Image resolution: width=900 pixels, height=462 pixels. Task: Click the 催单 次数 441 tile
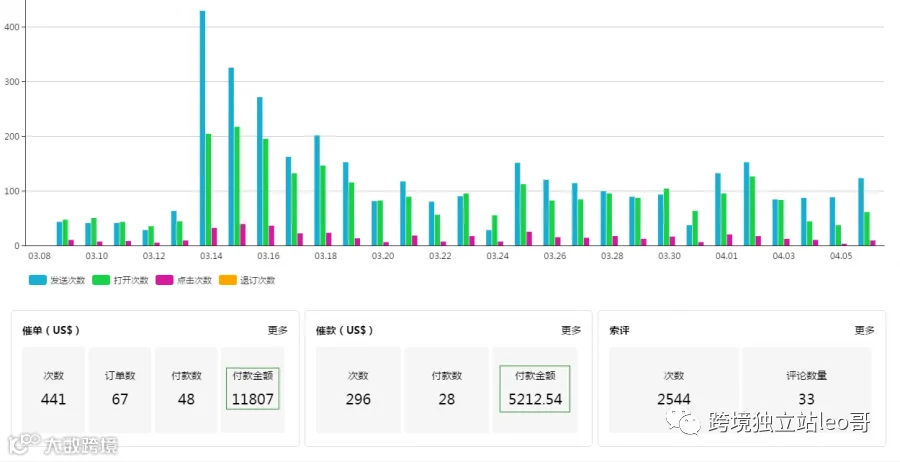point(53,389)
